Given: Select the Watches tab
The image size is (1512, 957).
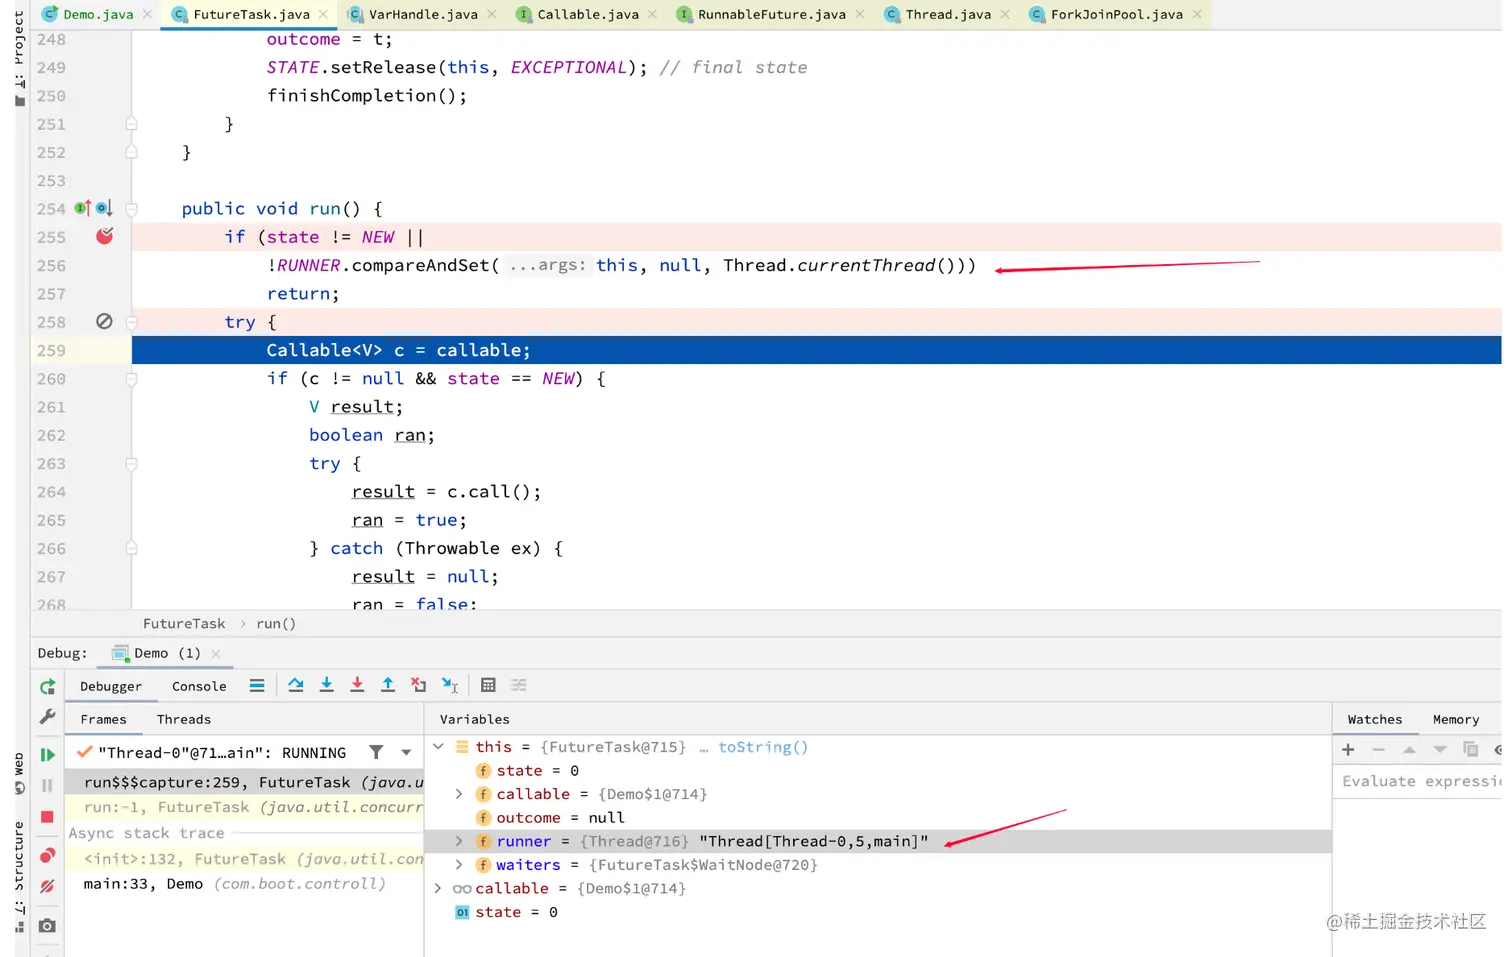Looking at the screenshot, I should coord(1375,719).
